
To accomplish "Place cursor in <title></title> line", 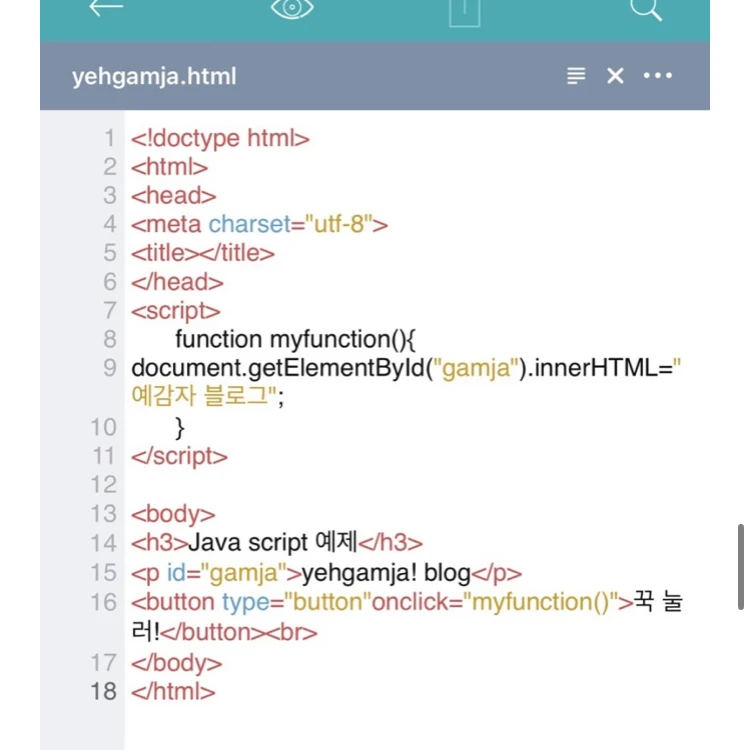I will click(203, 253).
